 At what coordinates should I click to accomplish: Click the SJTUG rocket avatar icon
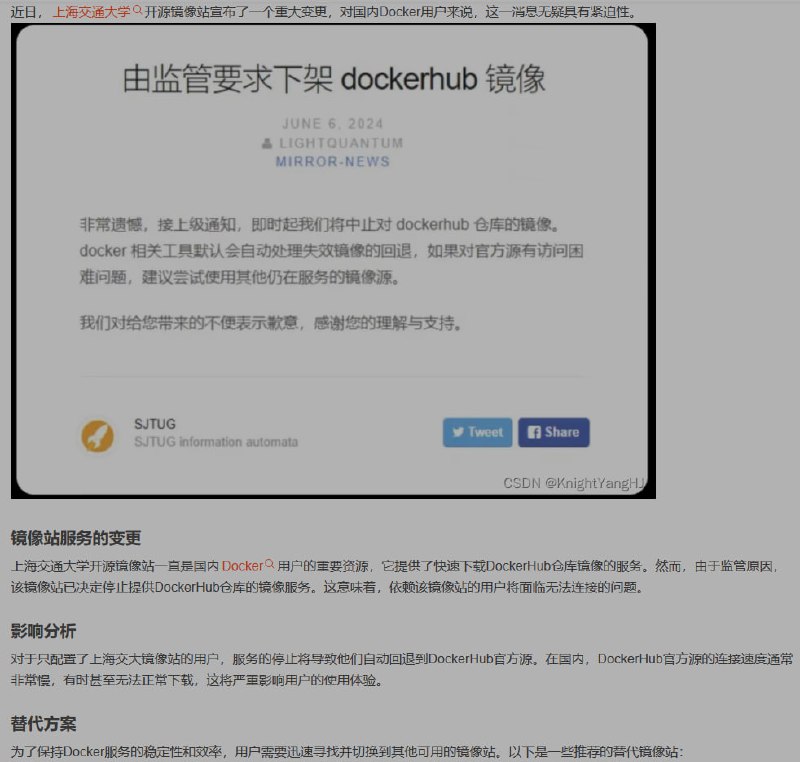click(x=97, y=434)
